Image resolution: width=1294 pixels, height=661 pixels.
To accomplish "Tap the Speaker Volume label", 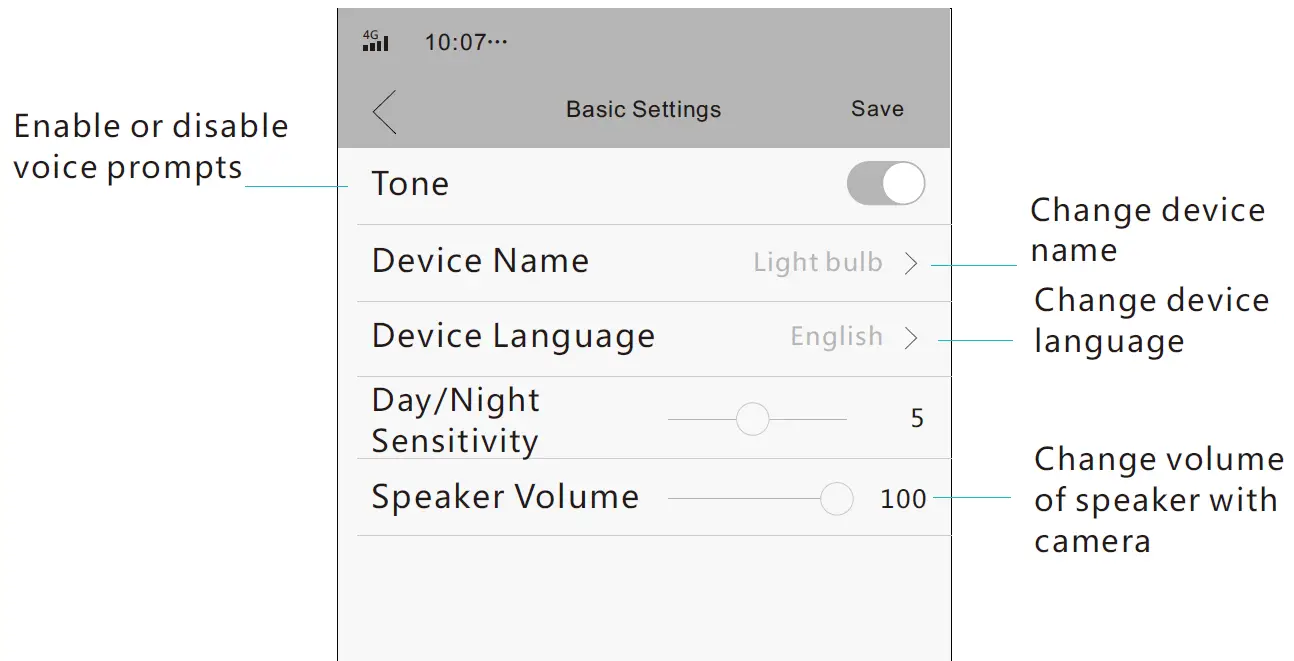I will (505, 497).
